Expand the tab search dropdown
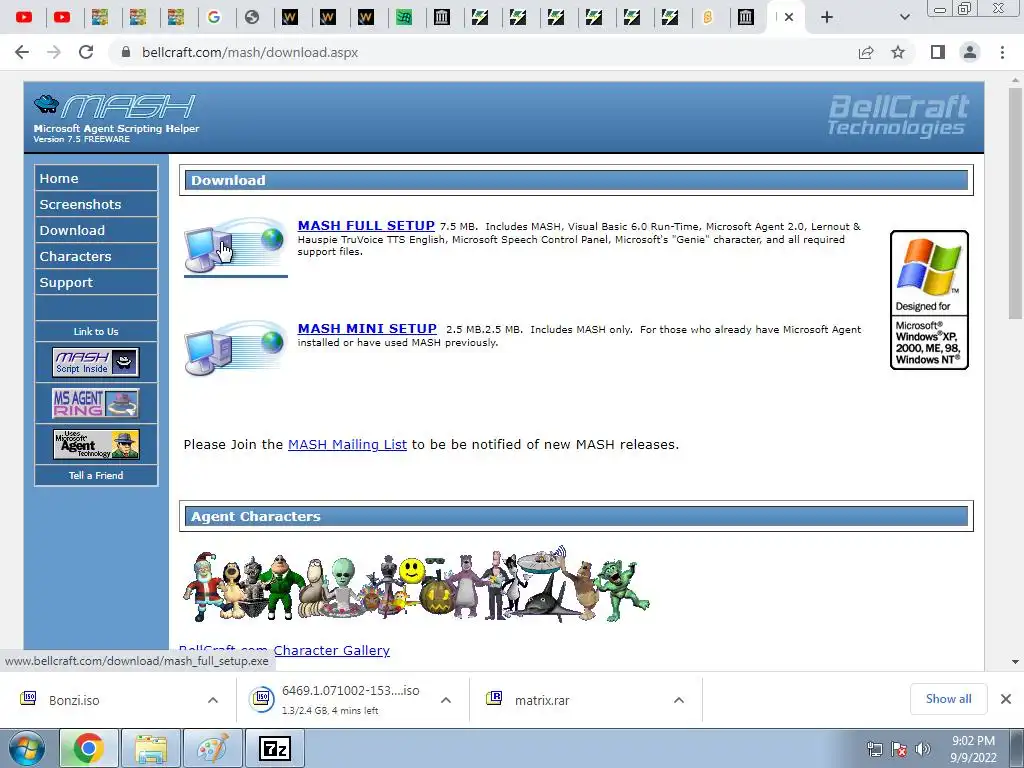 904,17
